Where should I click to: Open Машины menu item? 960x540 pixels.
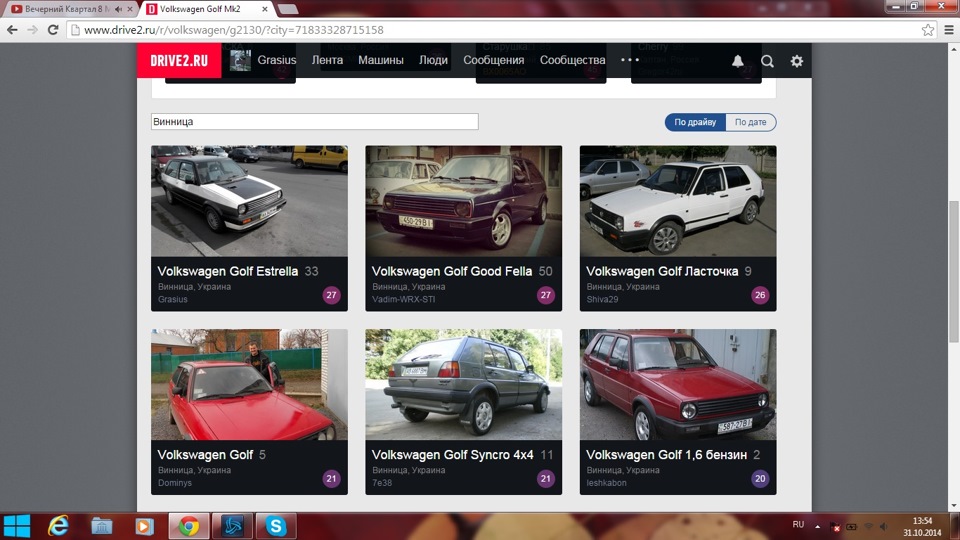click(381, 60)
